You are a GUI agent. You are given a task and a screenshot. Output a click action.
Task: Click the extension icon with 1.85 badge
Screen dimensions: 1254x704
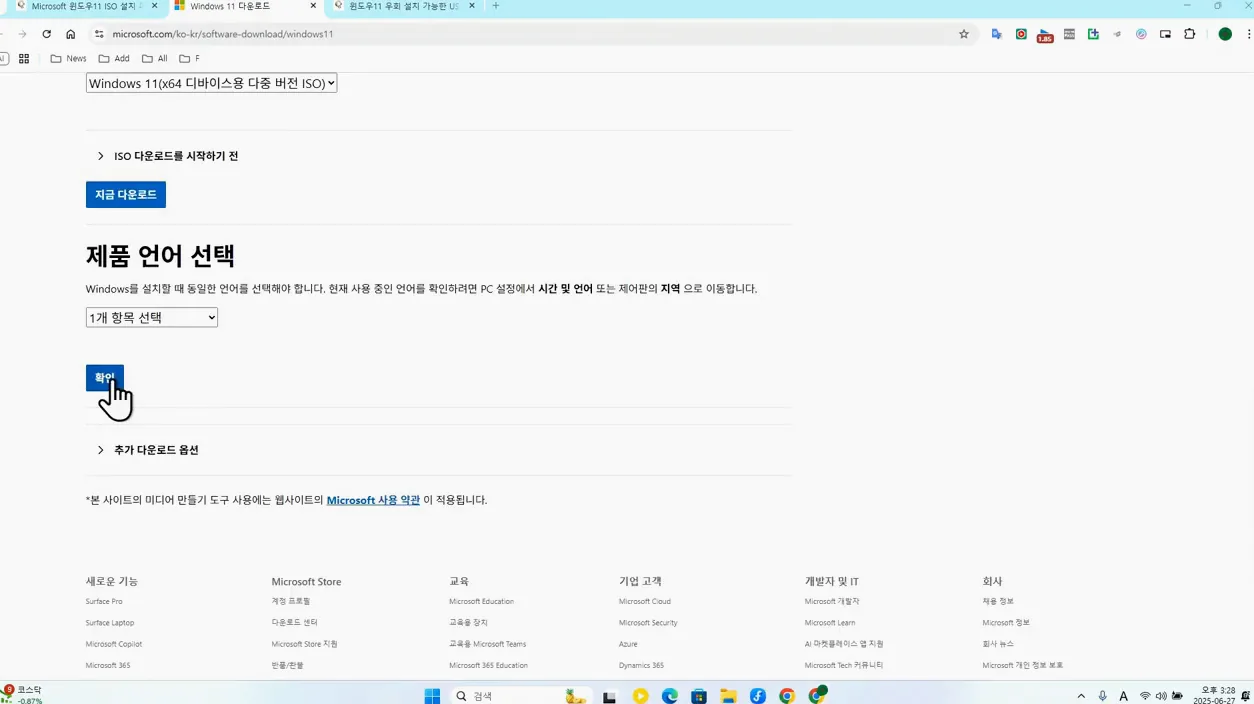click(1045, 35)
